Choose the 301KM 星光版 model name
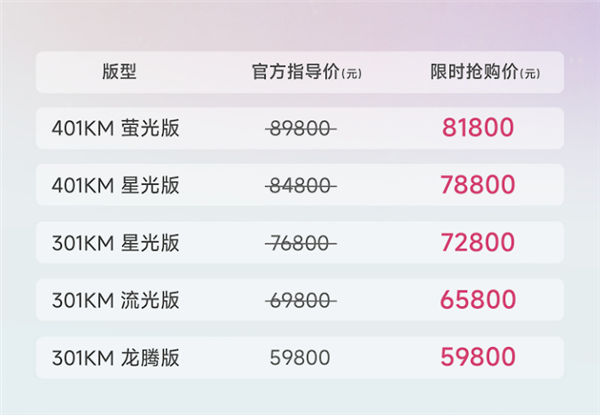The width and height of the screenshot is (600, 415). click(x=115, y=242)
